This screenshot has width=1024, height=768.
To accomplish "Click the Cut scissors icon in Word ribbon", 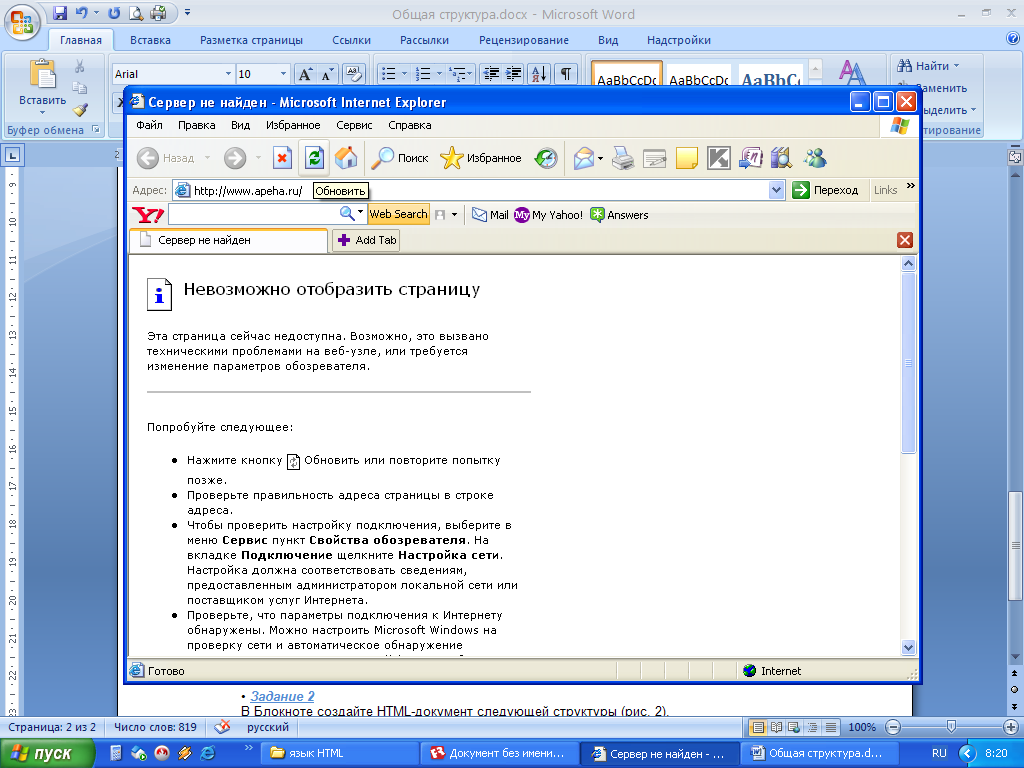I will click(80, 66).
